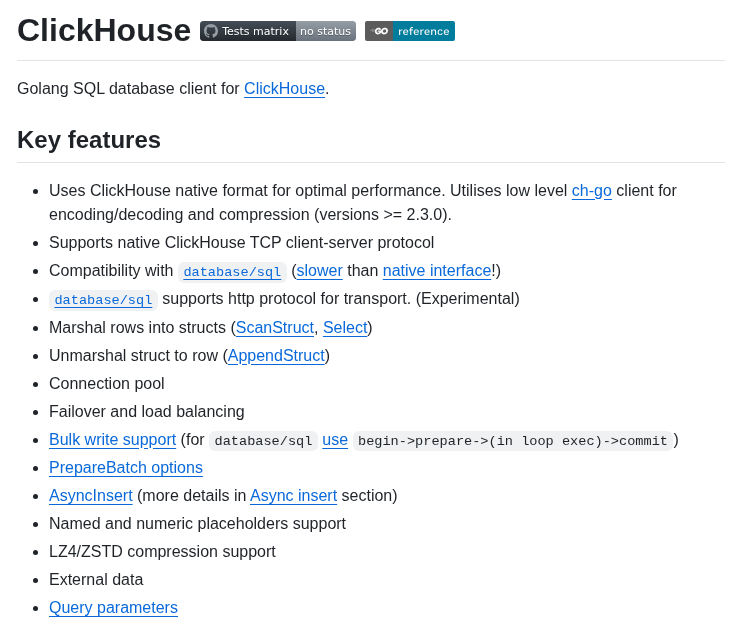Screen dimensions: 737x627
Task: Click the ClickHouse main heading
Action: tap(104, 31)
